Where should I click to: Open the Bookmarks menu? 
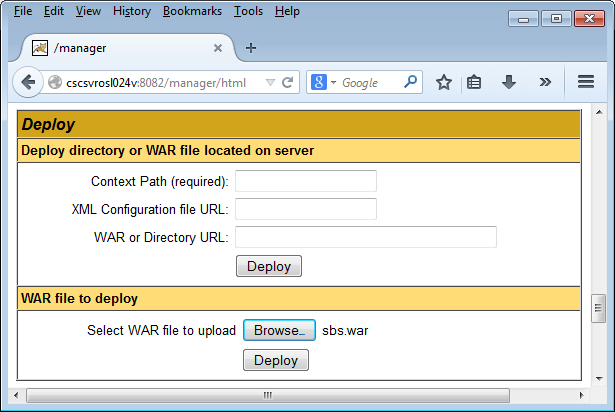[x=193, y=11]
